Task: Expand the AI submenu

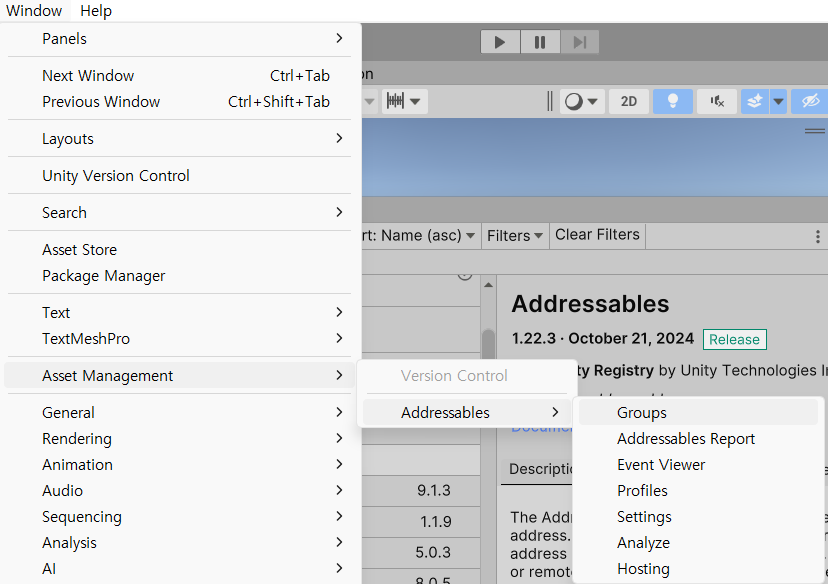Action: click(x=180, y=569)
